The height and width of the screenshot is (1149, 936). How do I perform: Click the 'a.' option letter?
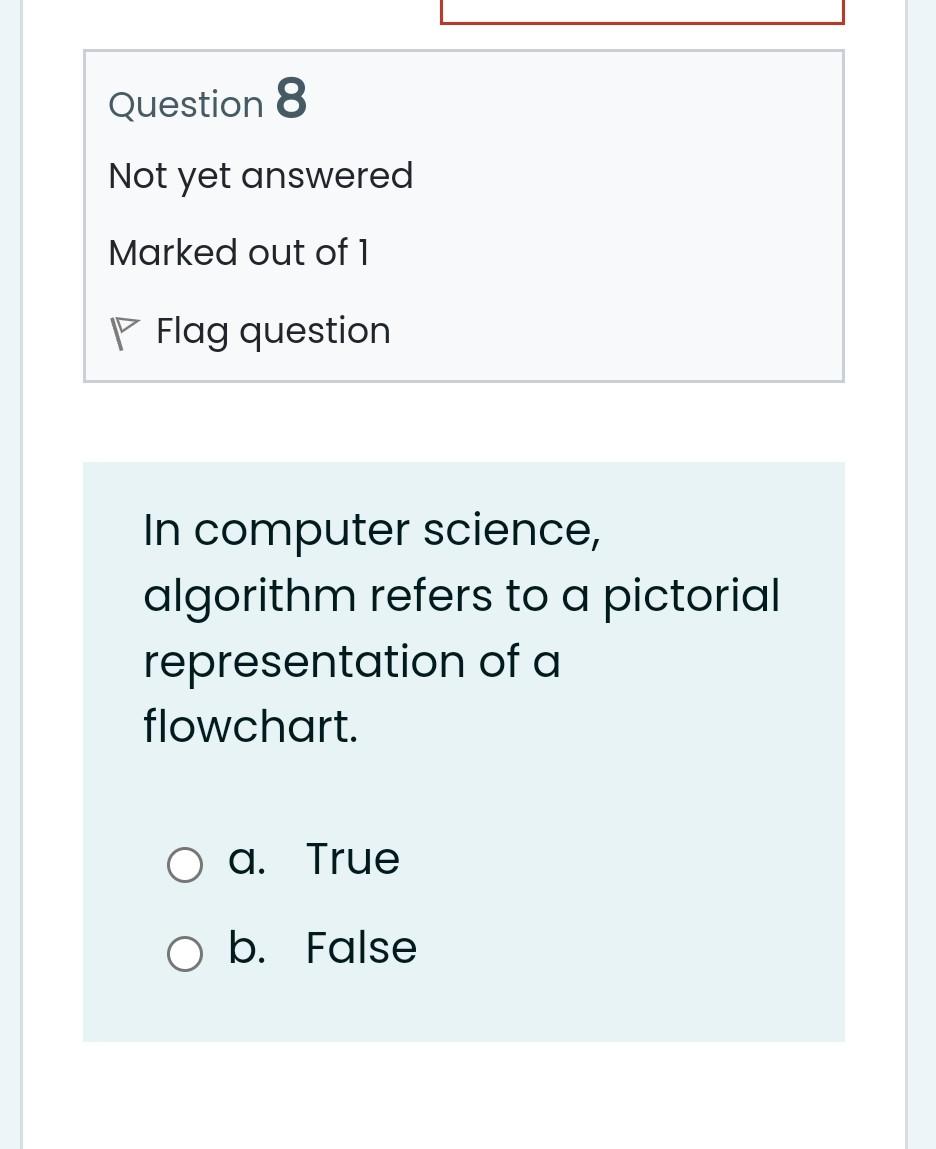tap(247, 859)
